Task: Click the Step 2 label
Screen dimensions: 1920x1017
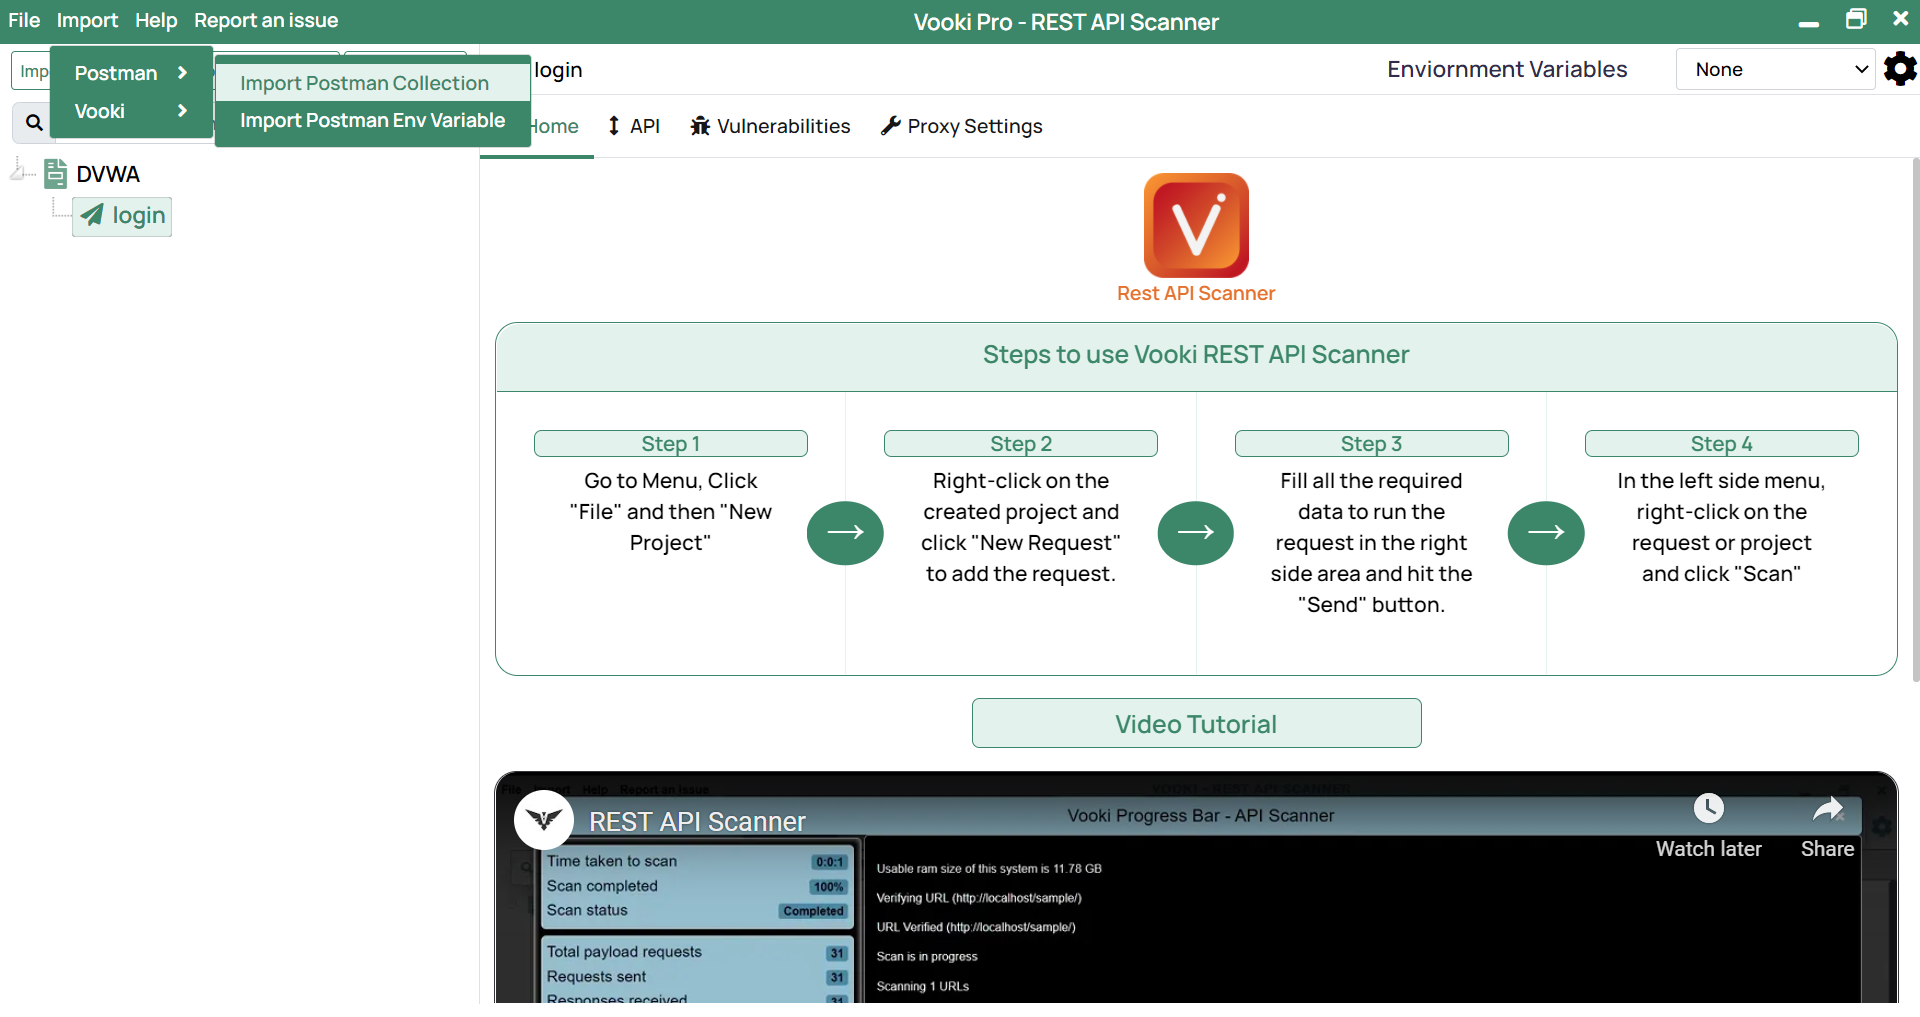Action: pos(1020,443)
